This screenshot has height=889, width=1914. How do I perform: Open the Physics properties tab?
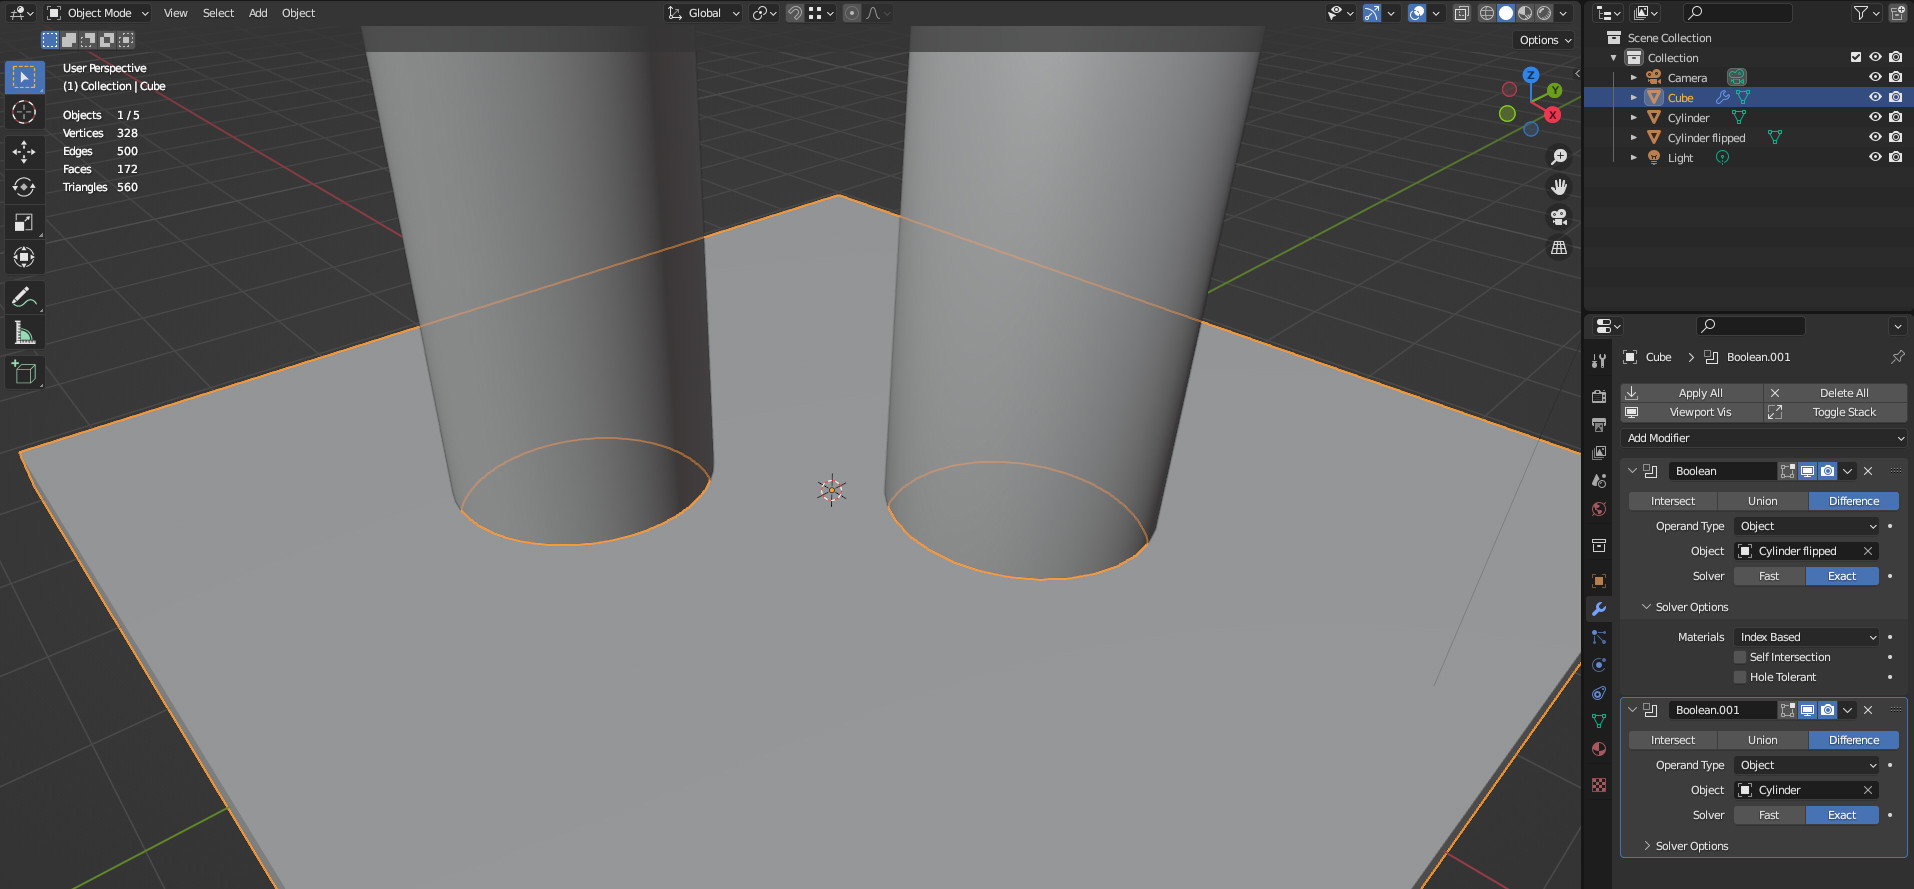1599,665
